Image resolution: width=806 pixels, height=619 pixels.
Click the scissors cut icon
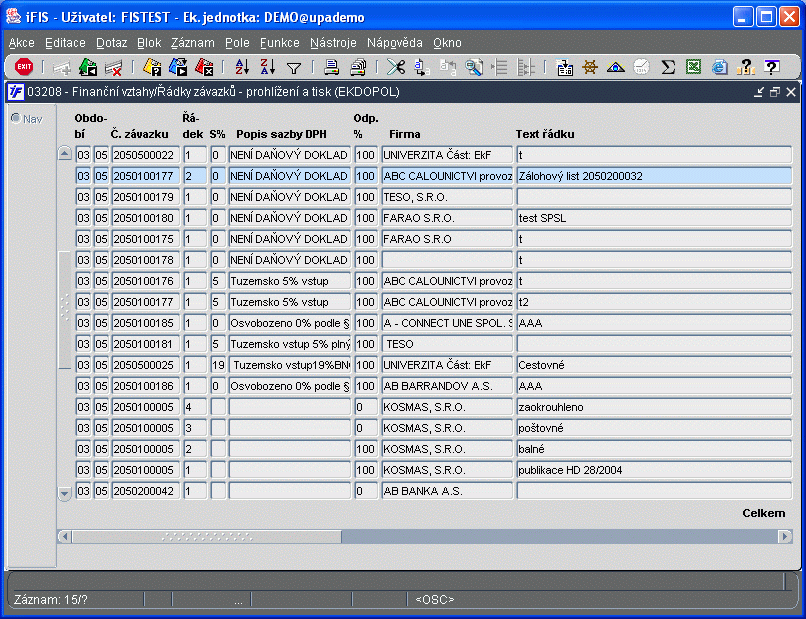(396, 67)
